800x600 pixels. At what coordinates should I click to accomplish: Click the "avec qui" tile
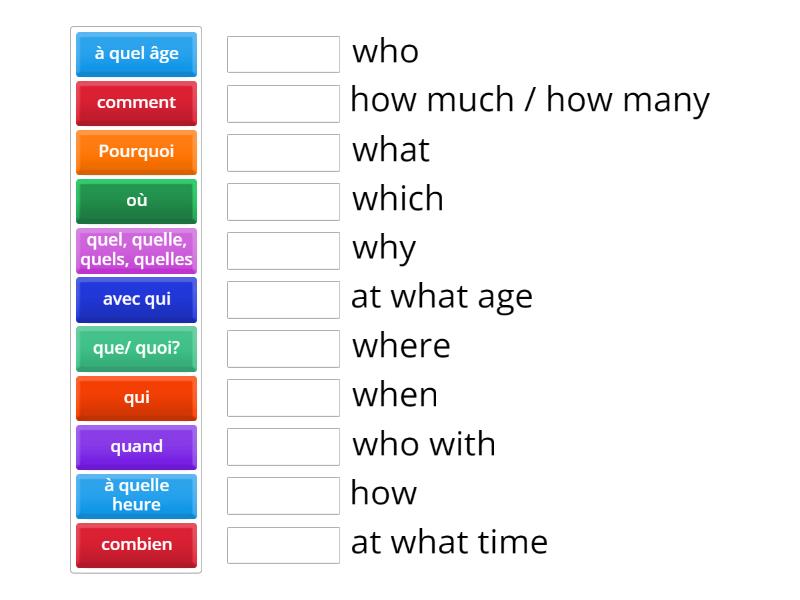coord(136,299)
